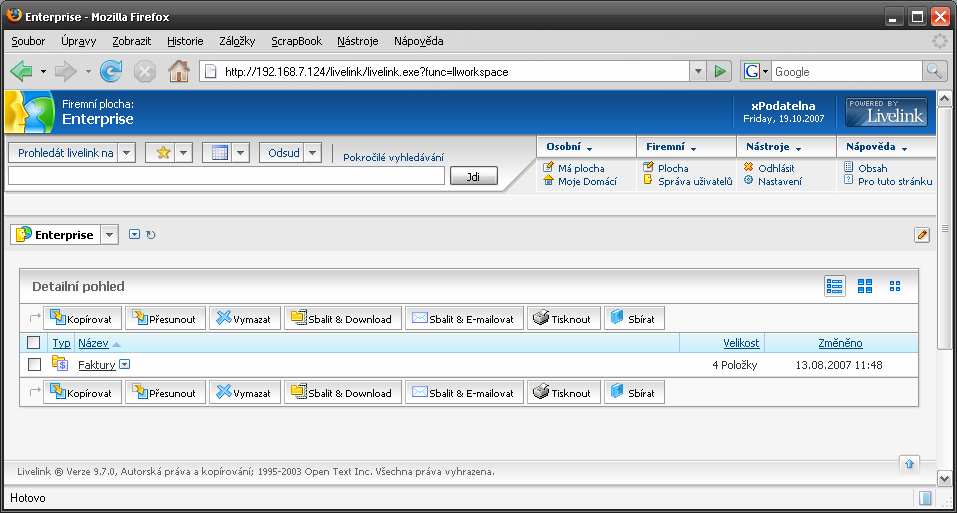Screen dimensions: 957x513
Task: Click the Jdi search button
Action: (474, 176)
